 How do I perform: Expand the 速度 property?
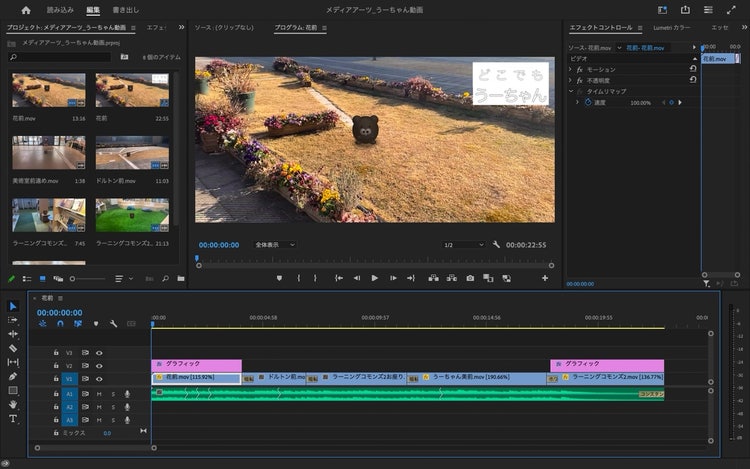(577, 102)
